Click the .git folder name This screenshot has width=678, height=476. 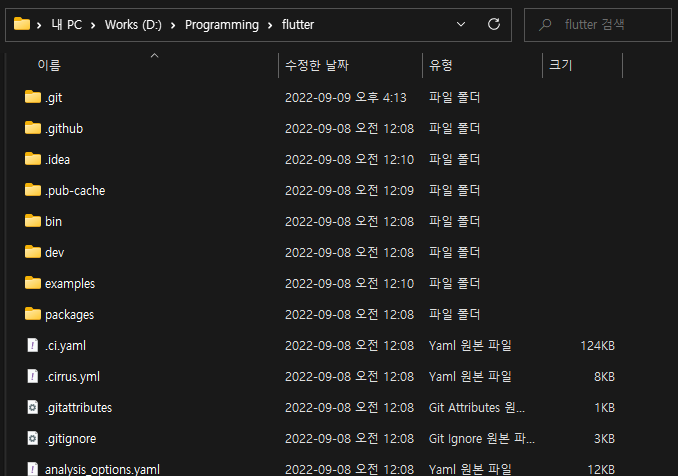[x=54, y=98]
